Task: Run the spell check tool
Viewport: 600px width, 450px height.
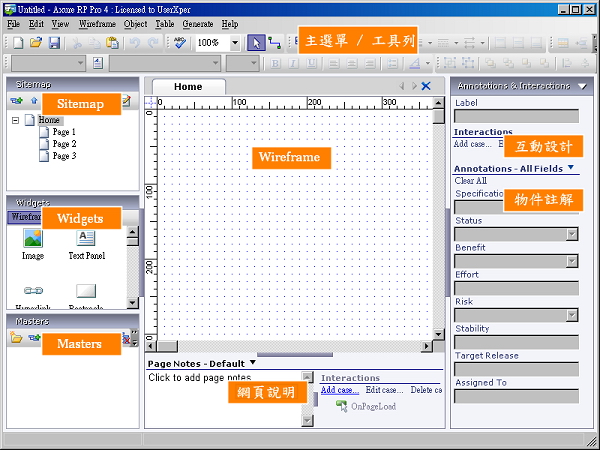Action: 180,43
